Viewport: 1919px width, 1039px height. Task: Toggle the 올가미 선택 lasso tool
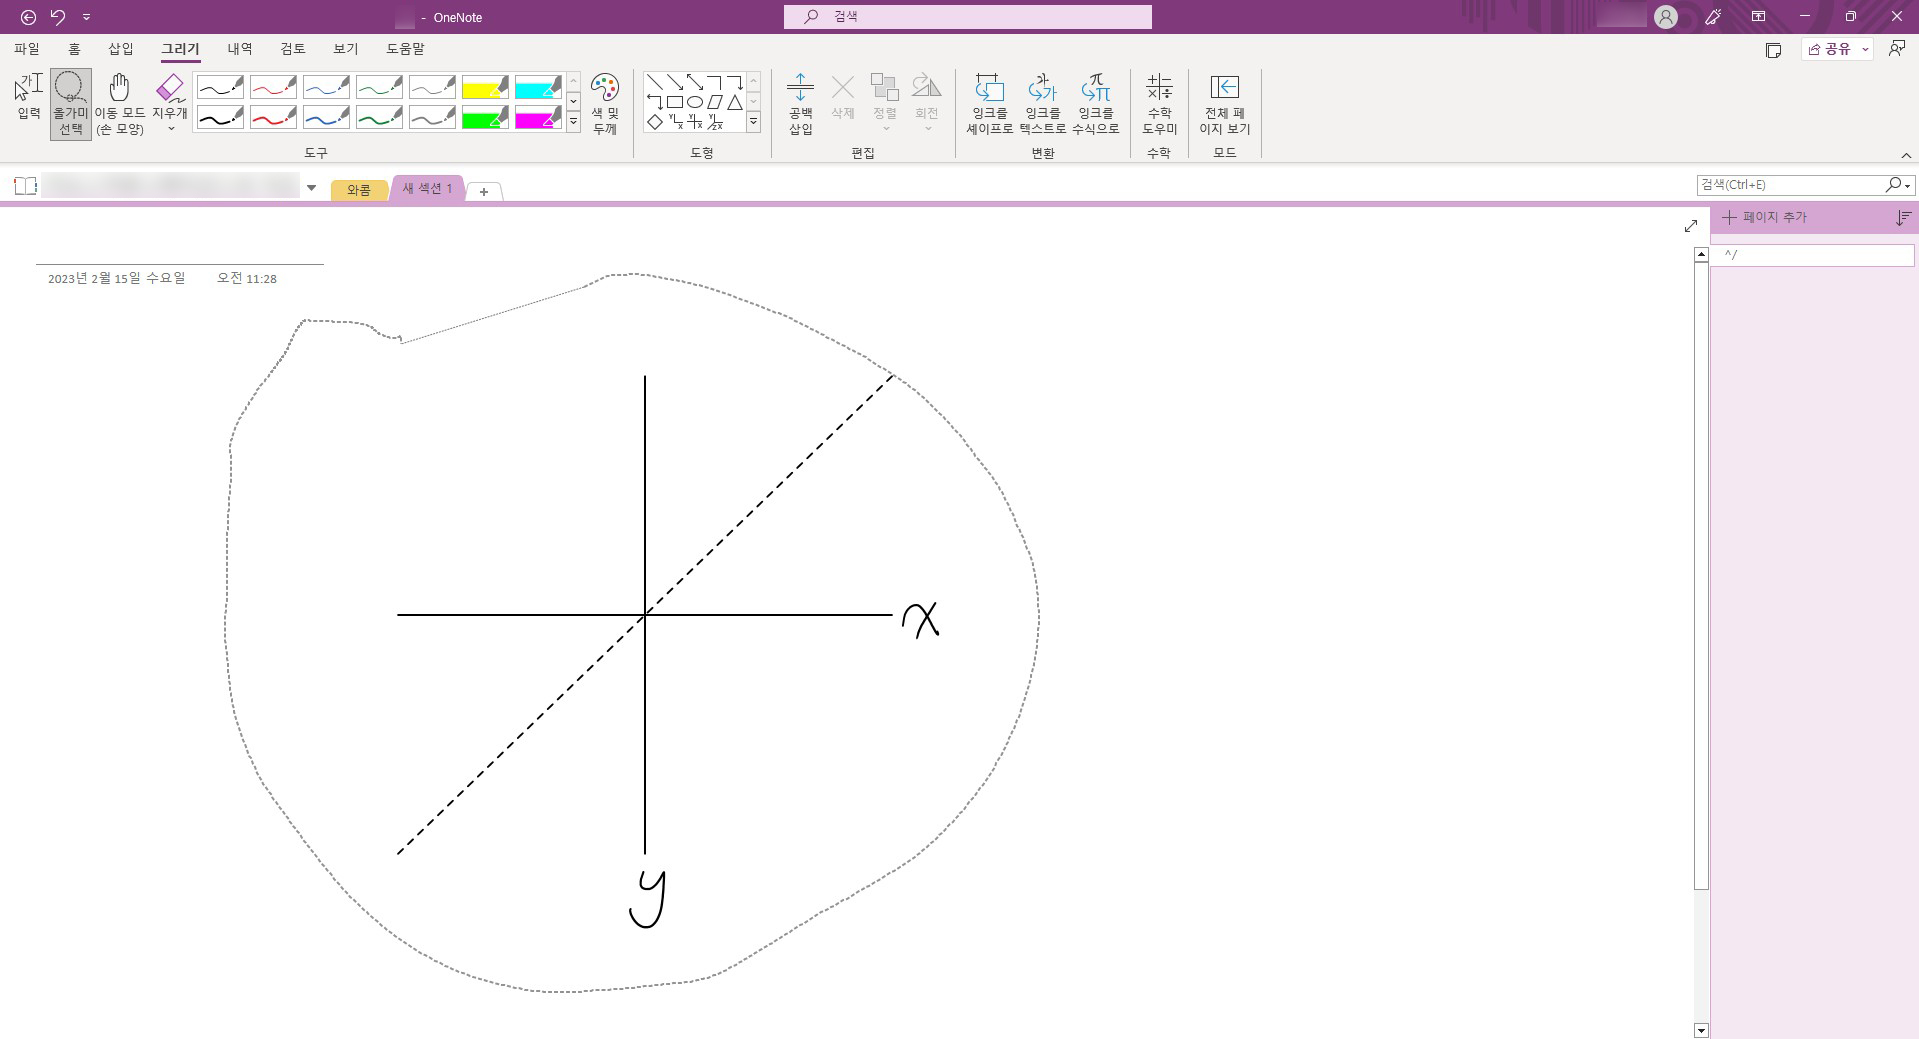coord(70,104)
